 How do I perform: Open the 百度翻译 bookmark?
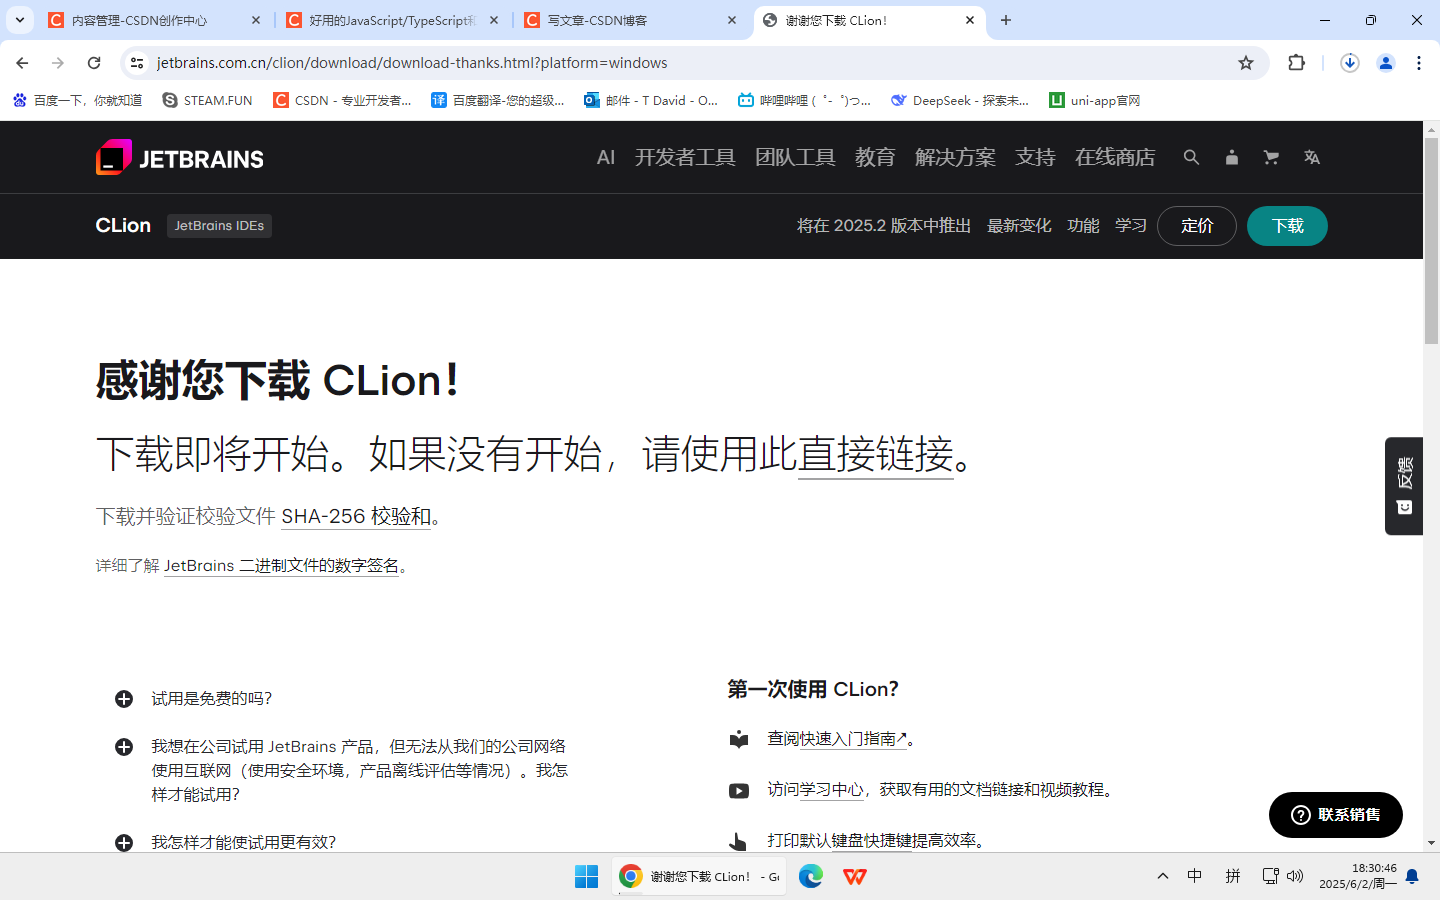[497, 100]
